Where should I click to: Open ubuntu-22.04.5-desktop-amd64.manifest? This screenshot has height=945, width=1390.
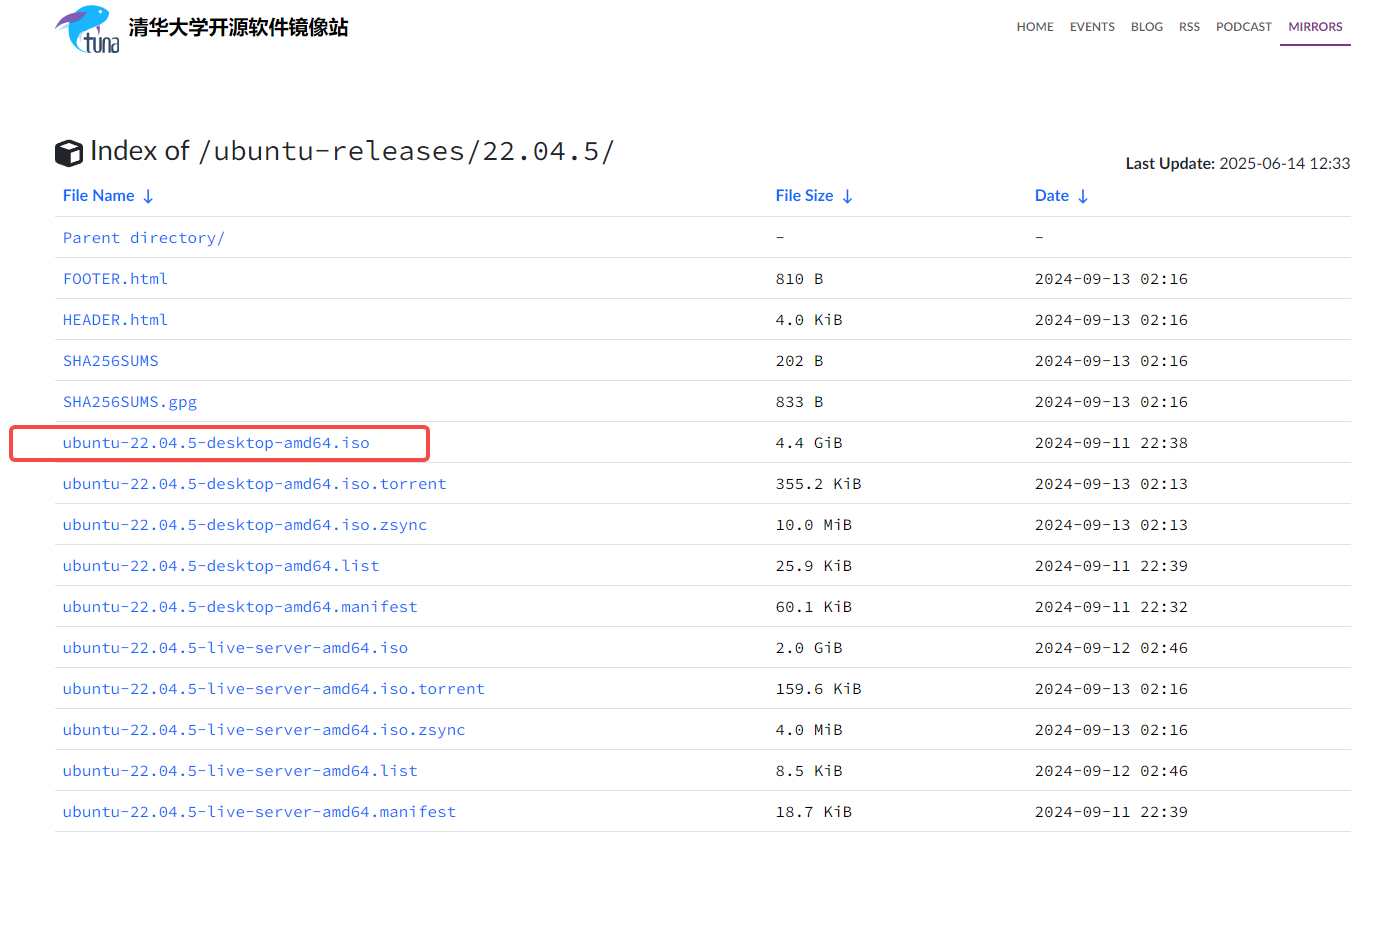(240, 607)
